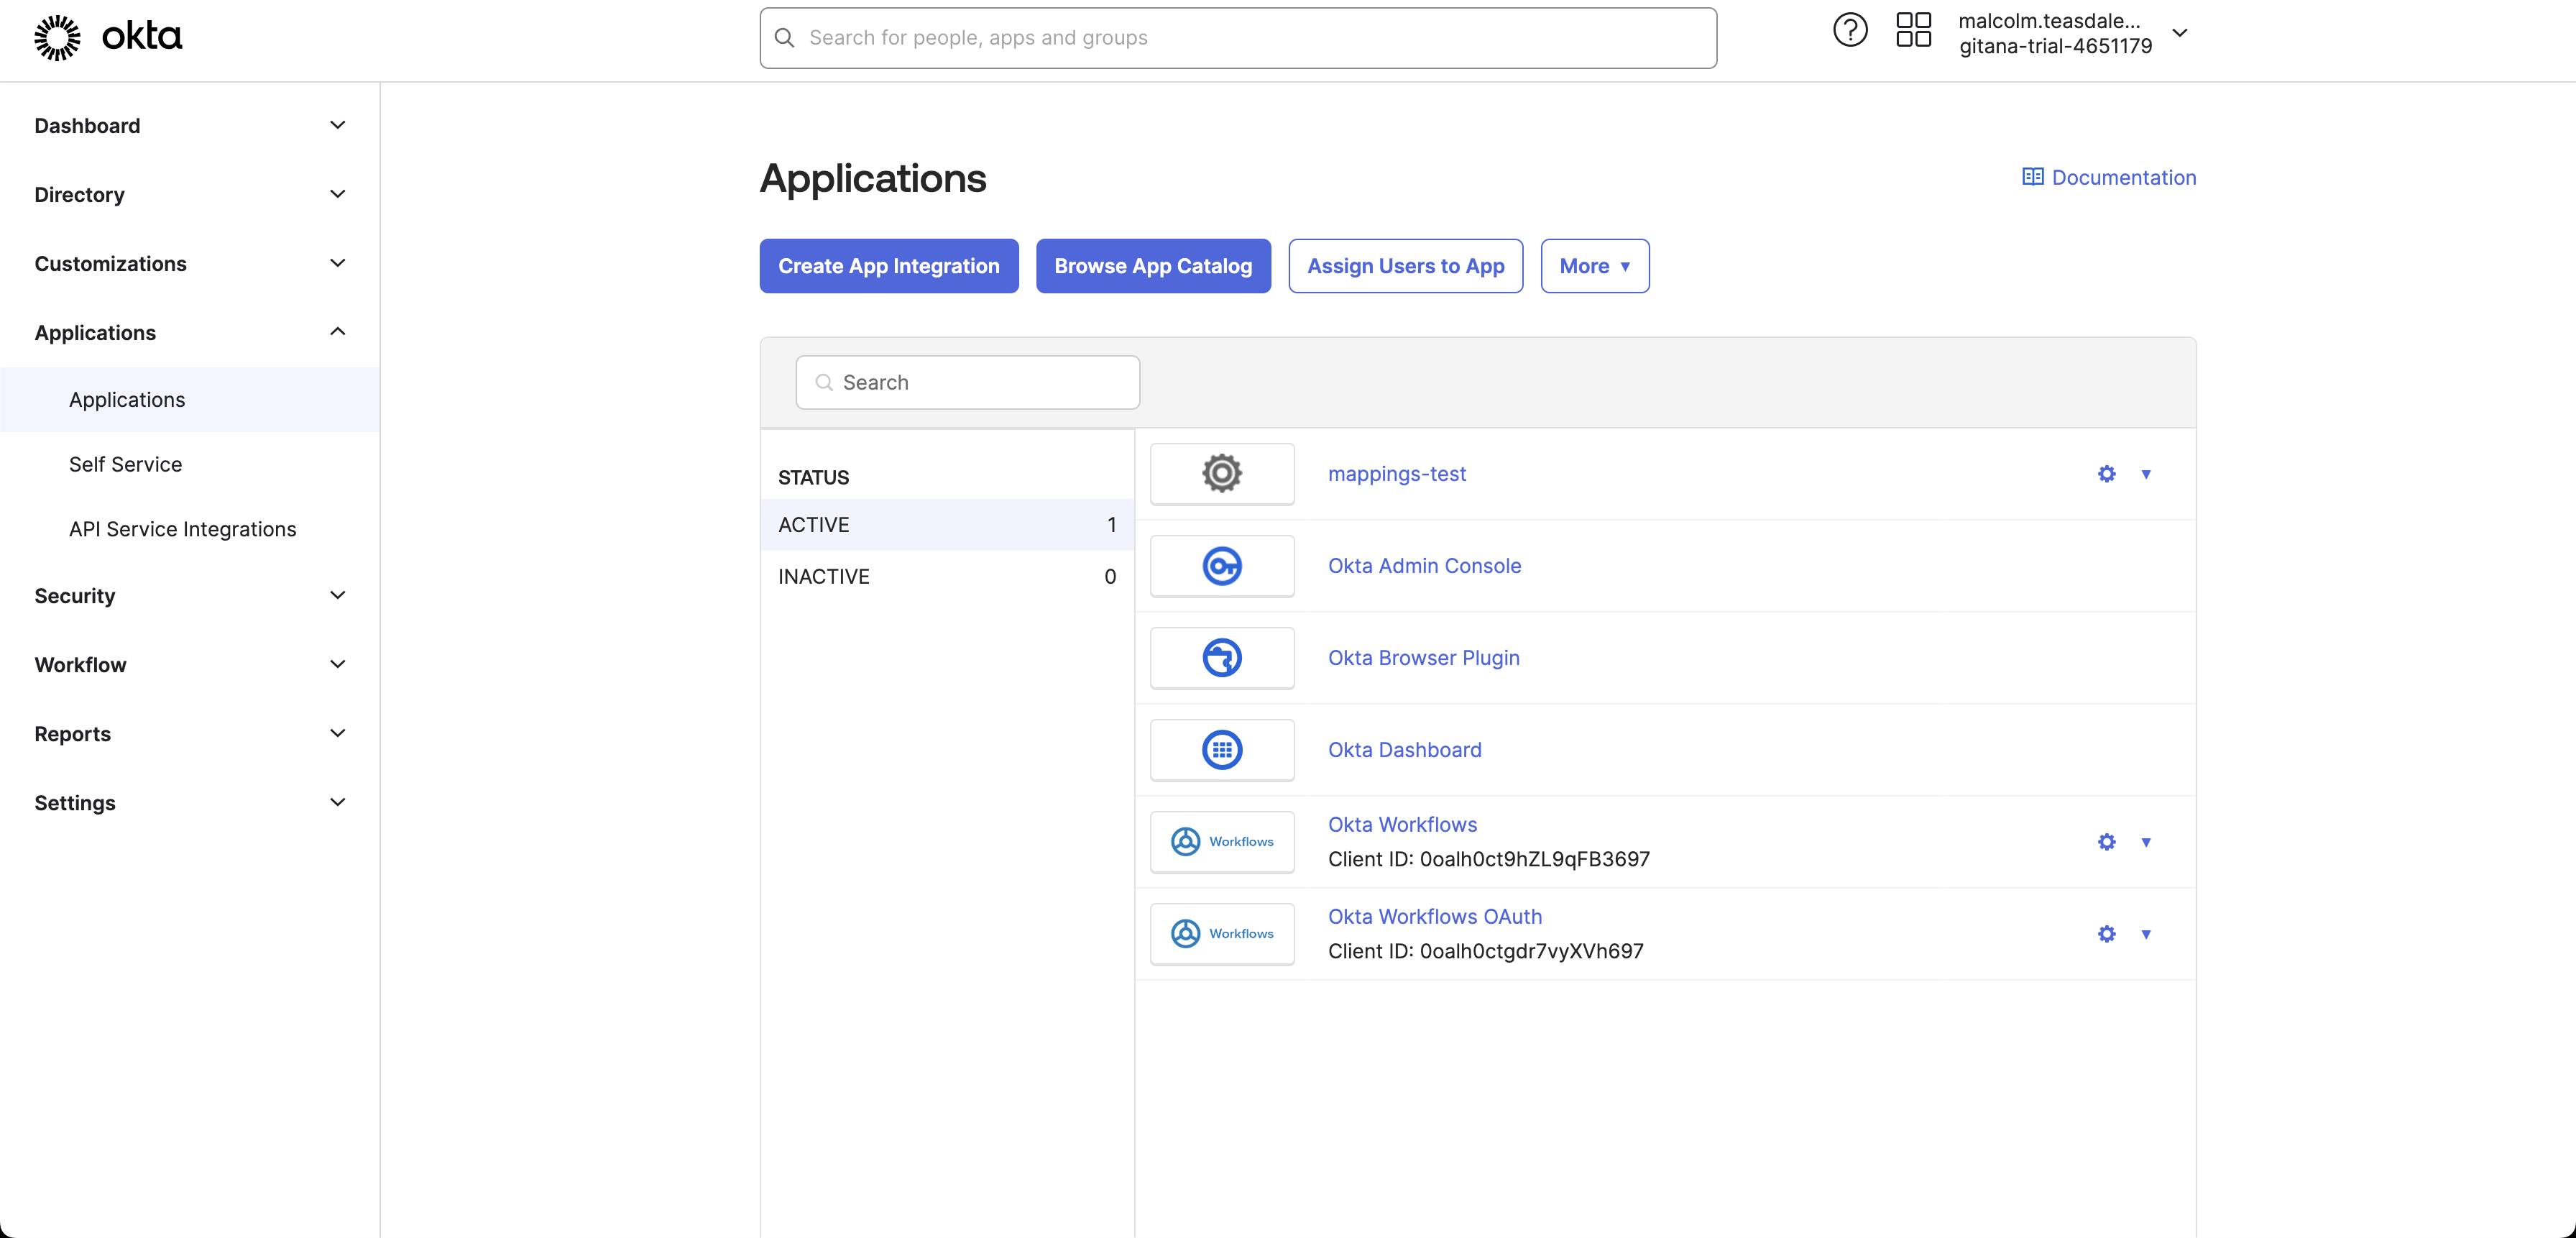Click the STATUS heading
This screenshot has width=2576, height=1238.
click(x=813, y=478)
